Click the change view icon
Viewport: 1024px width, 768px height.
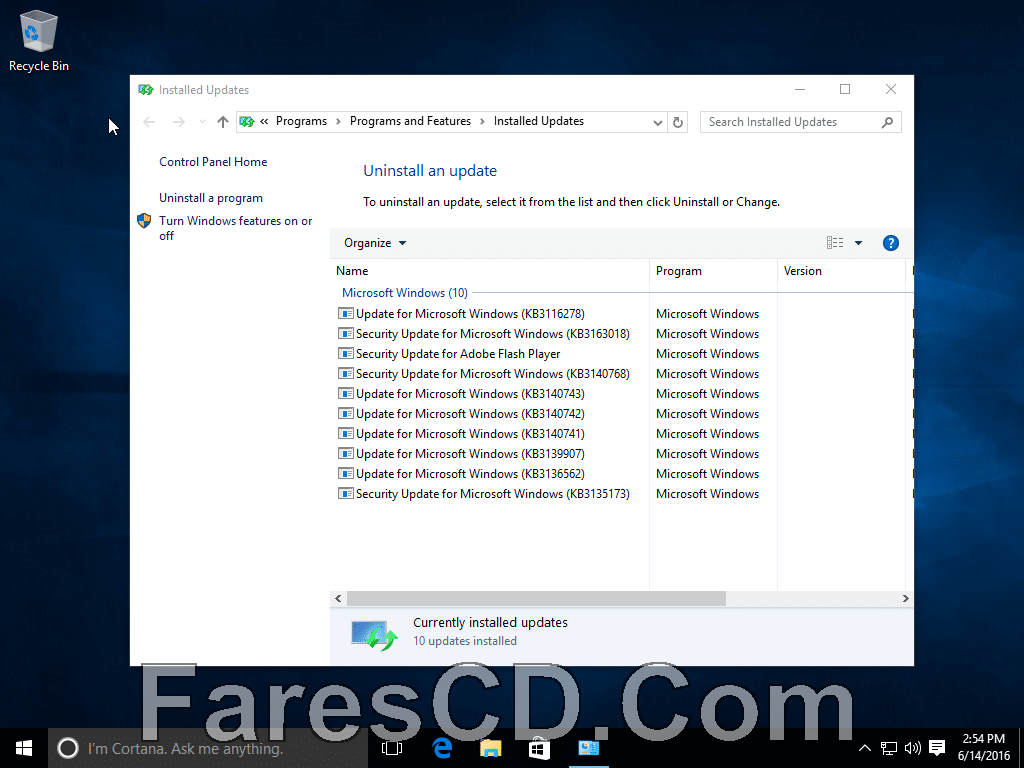coord(835,242)
